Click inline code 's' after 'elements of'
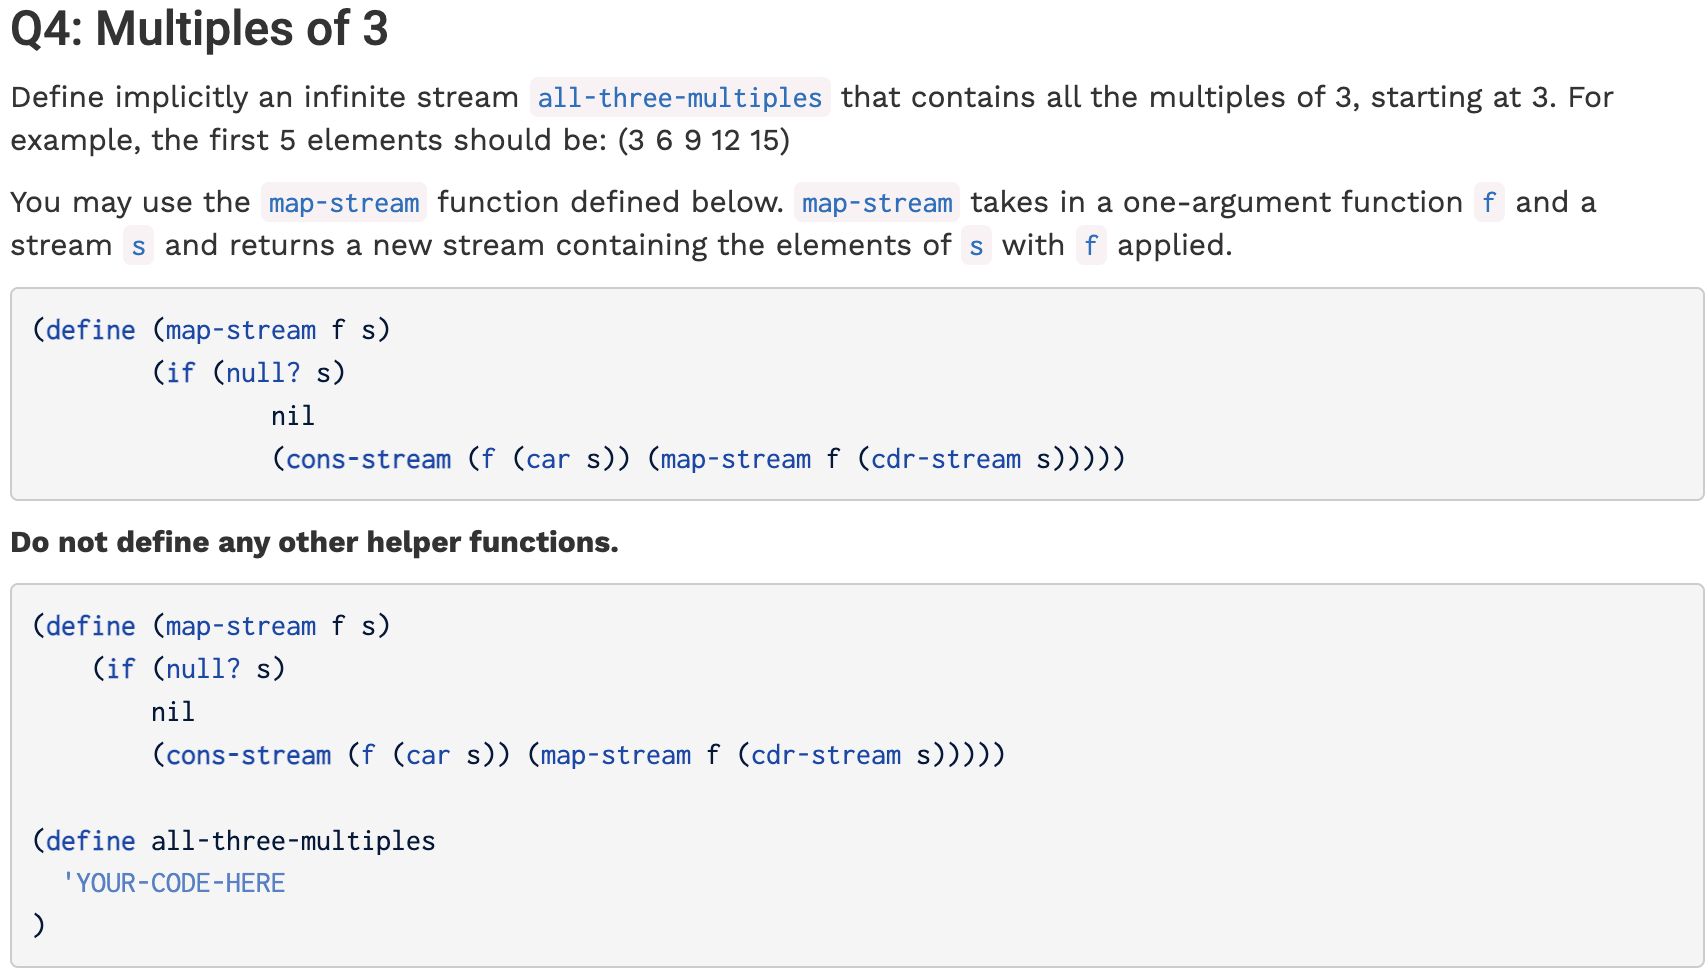 [x=976, y=246]
